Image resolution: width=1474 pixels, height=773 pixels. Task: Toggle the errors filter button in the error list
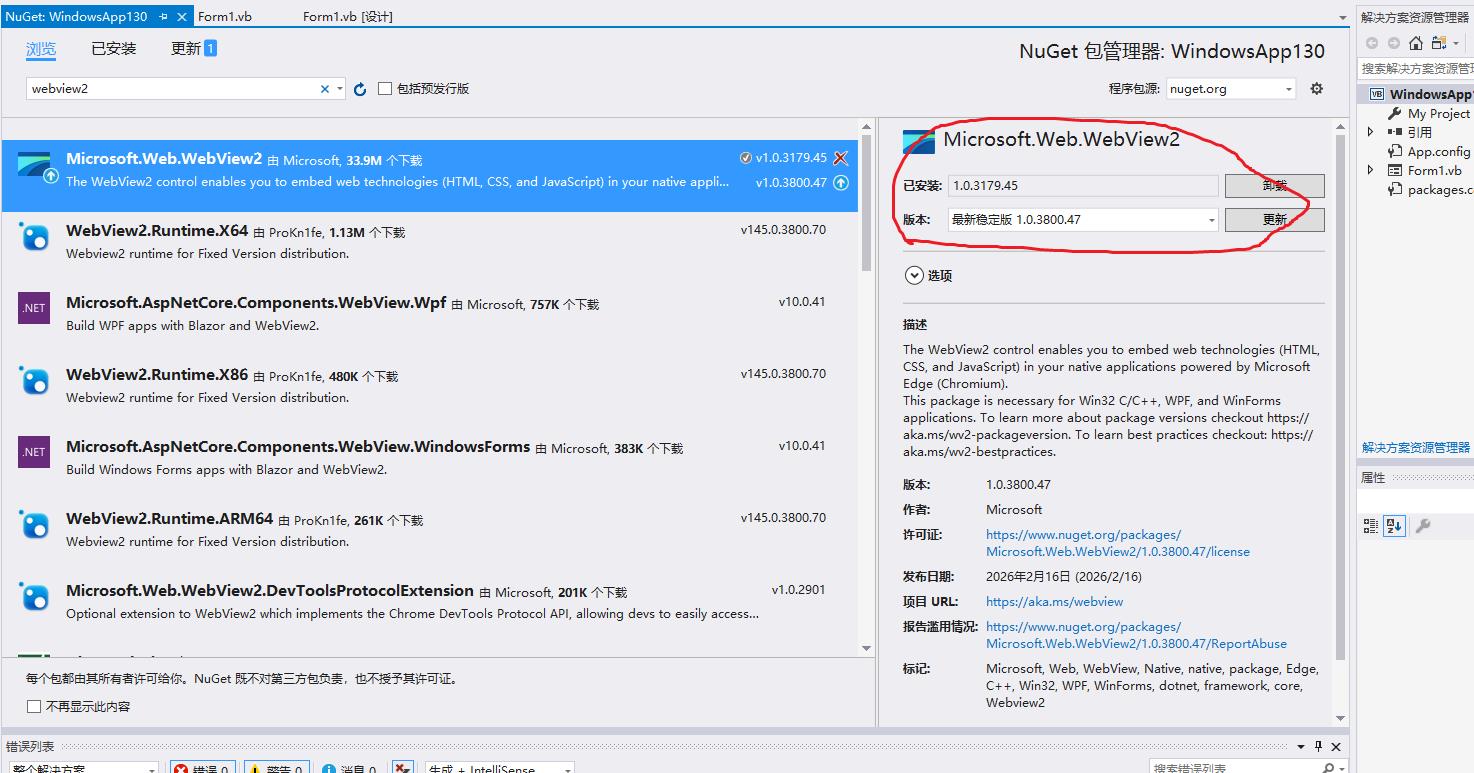[203, 768]
